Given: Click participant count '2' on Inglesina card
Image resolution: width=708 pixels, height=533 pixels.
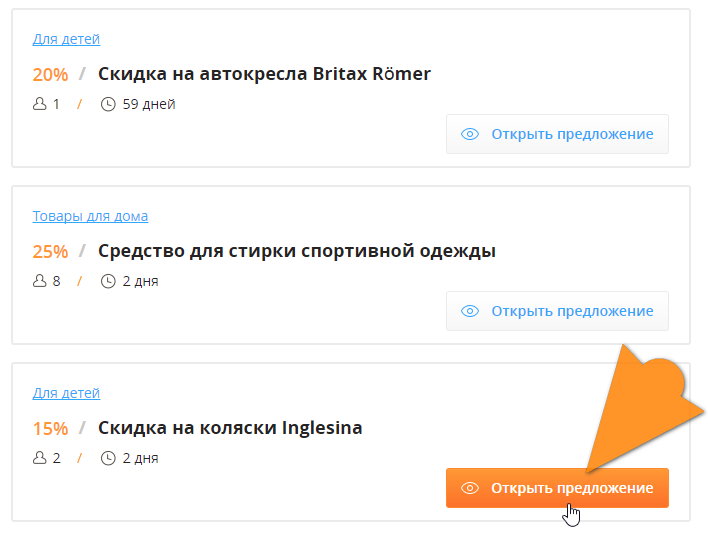Looking at the screenshot, I should pyautogui.click(x=56, y=458).
